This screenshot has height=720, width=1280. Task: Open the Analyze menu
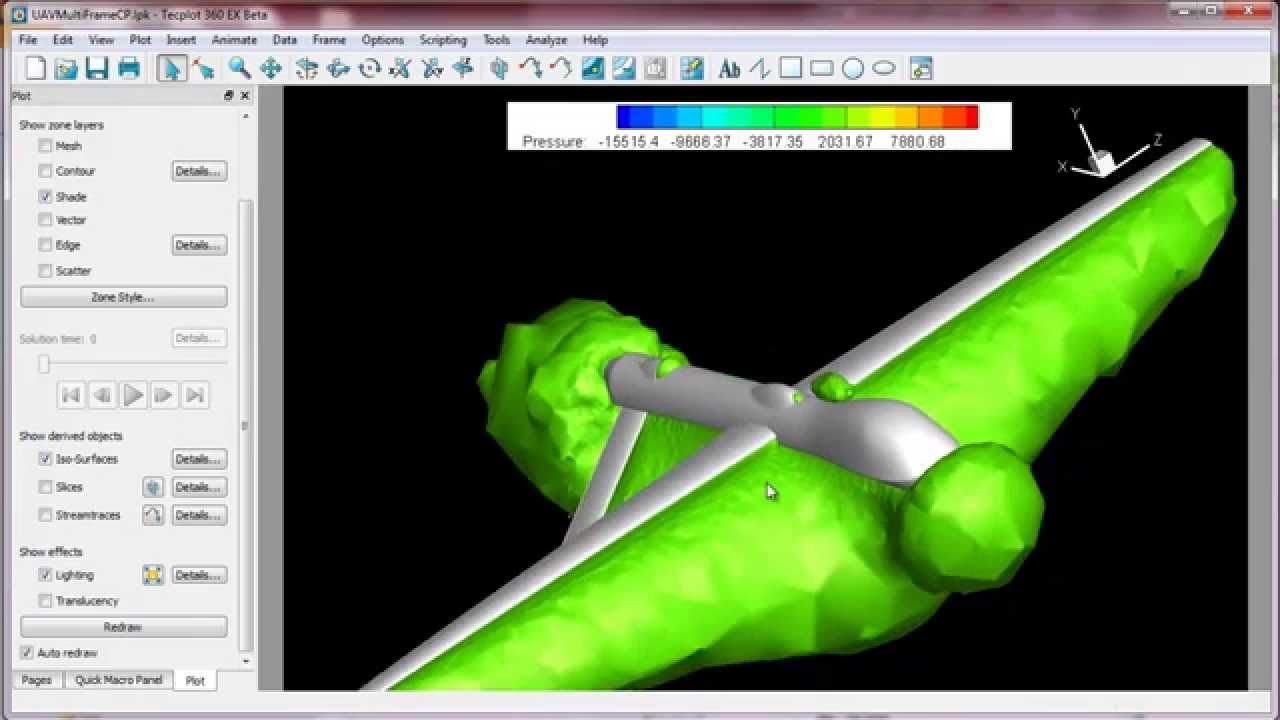click(546, 40)
